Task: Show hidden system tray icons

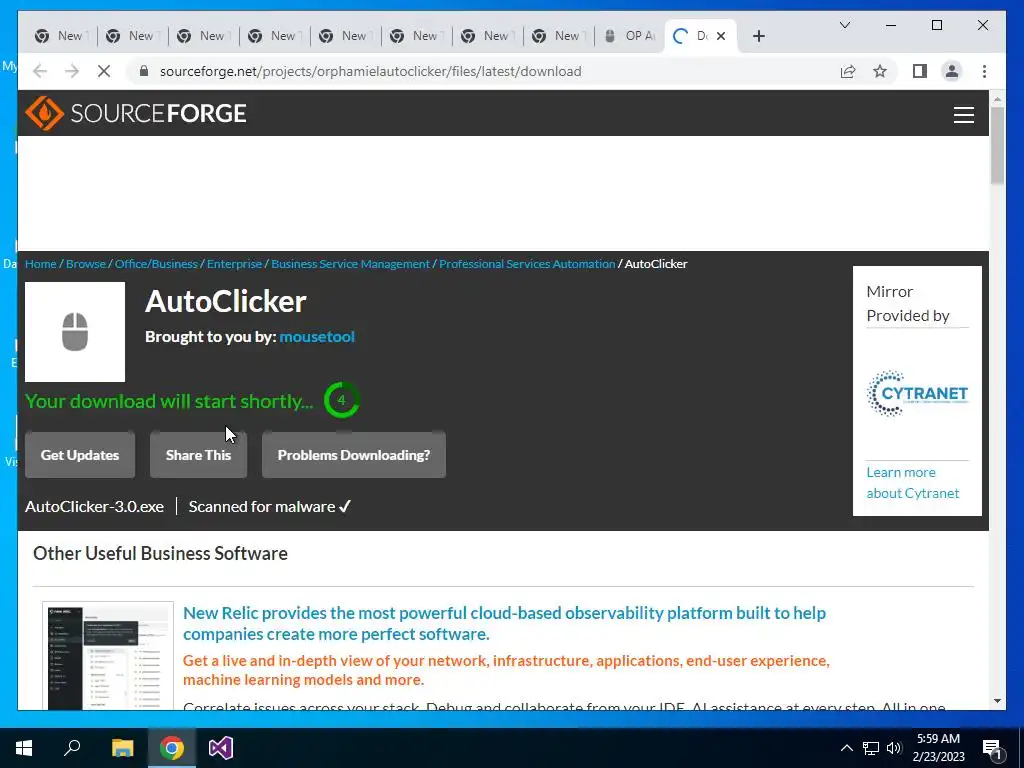Action: click(846, 748)
